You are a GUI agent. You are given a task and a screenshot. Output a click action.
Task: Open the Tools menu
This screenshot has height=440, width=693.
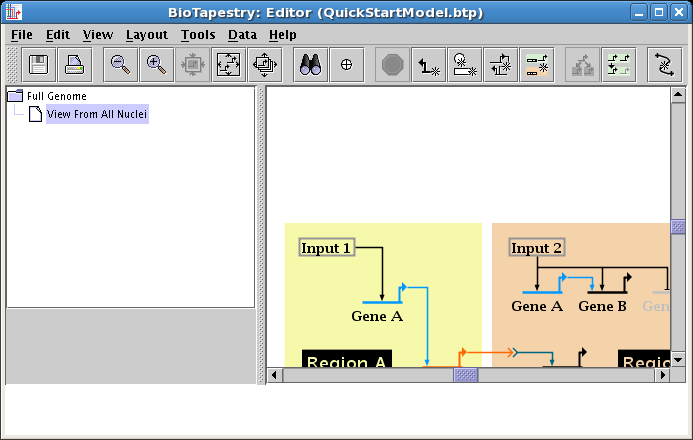pos(198,34)
